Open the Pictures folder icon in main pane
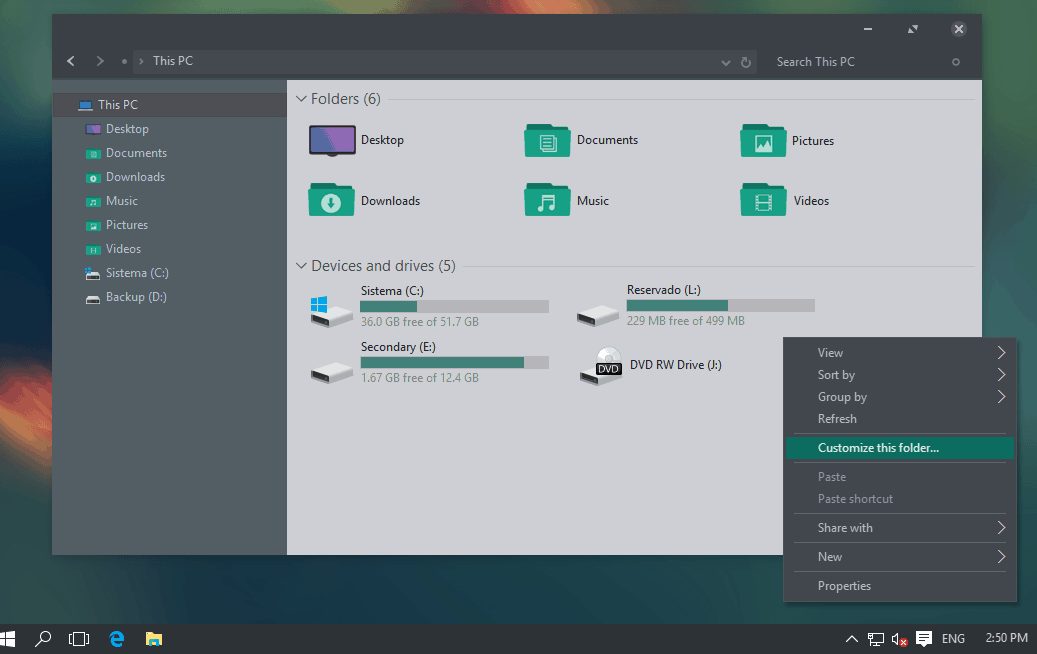 (x=763, y=140)
